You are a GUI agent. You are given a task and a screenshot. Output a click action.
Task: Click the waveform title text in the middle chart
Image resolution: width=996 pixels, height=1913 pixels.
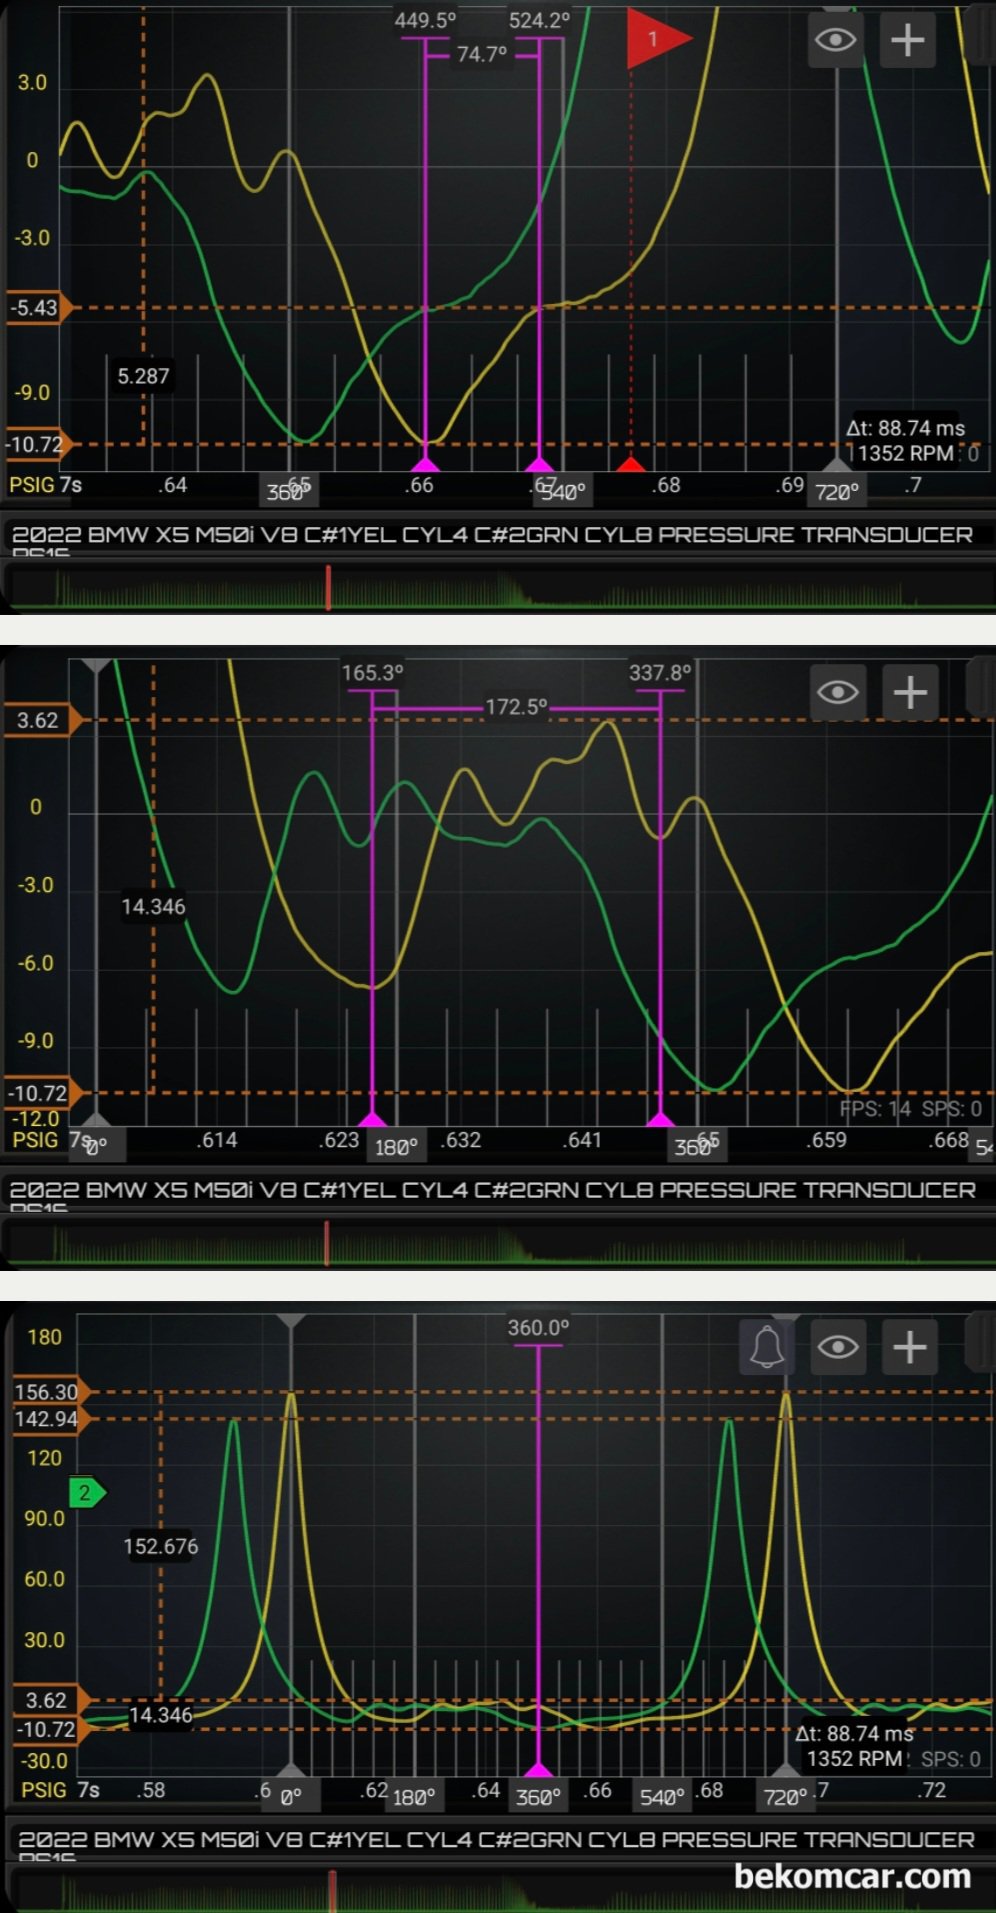click(493, 1190)
